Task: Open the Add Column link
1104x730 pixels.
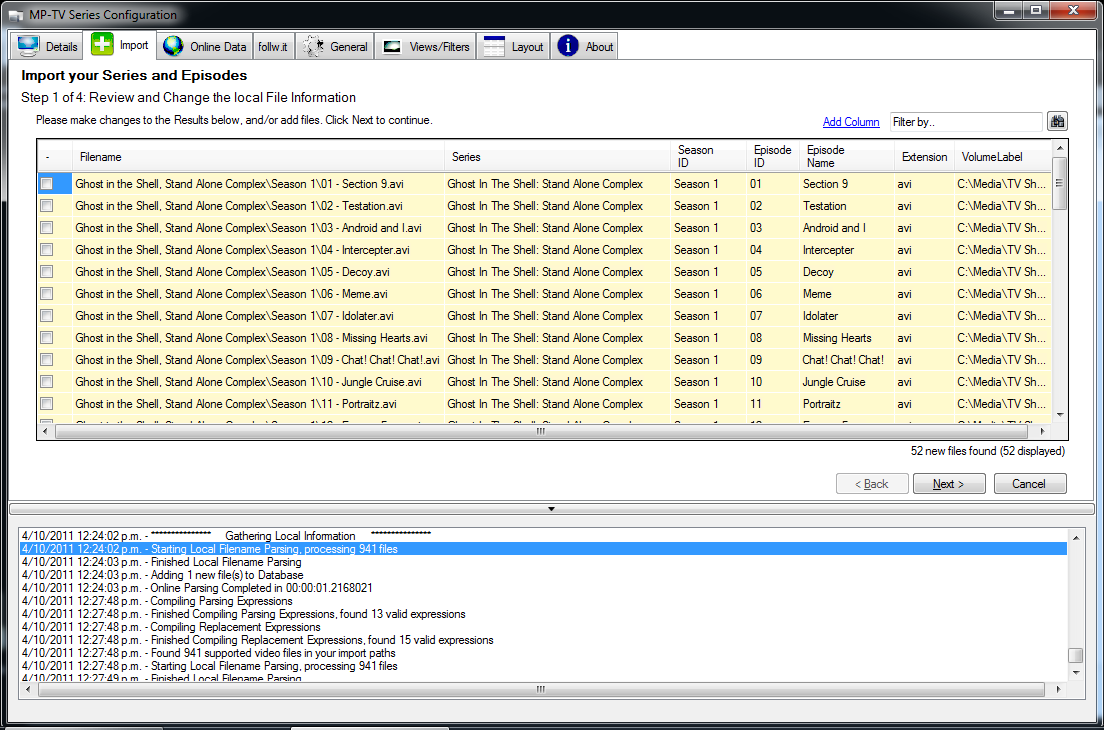Action: point(851,122)
